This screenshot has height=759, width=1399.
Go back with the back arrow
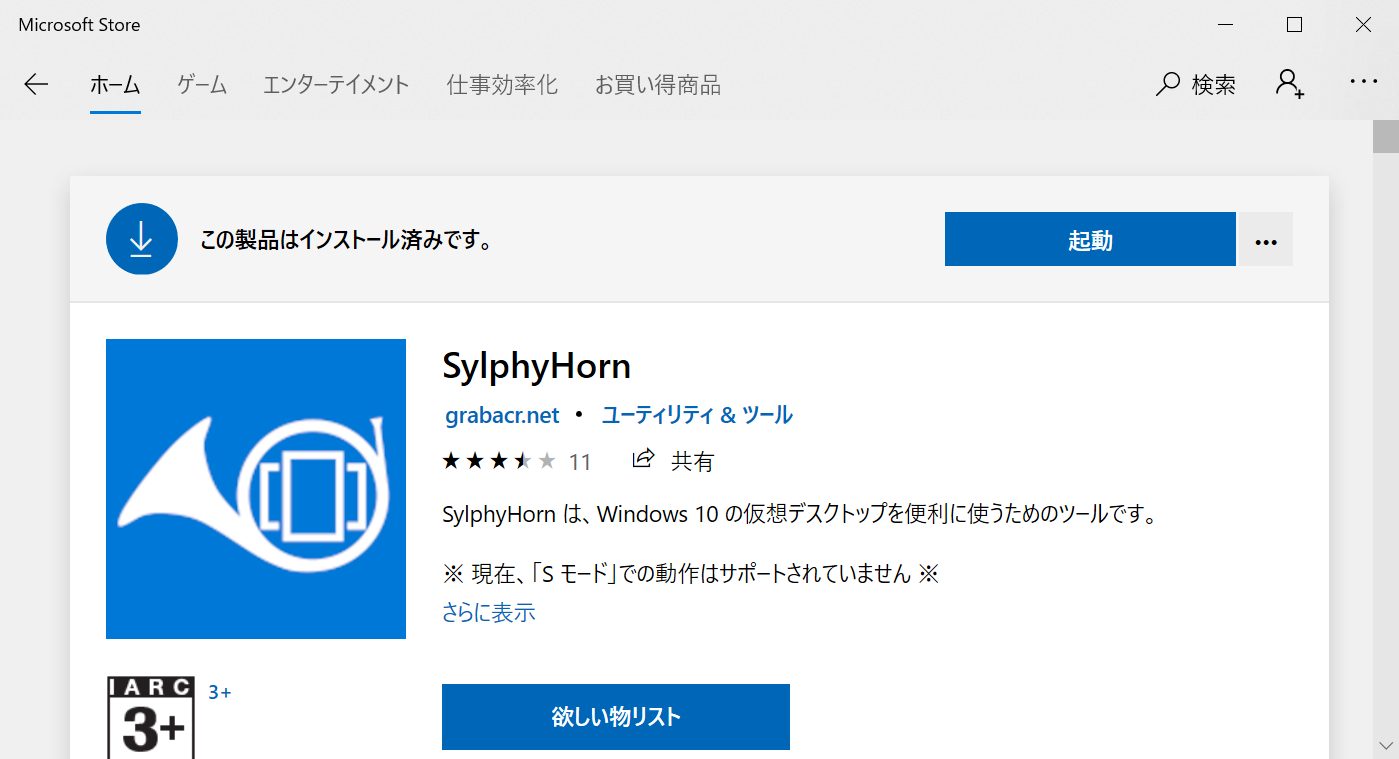(36, 84)
